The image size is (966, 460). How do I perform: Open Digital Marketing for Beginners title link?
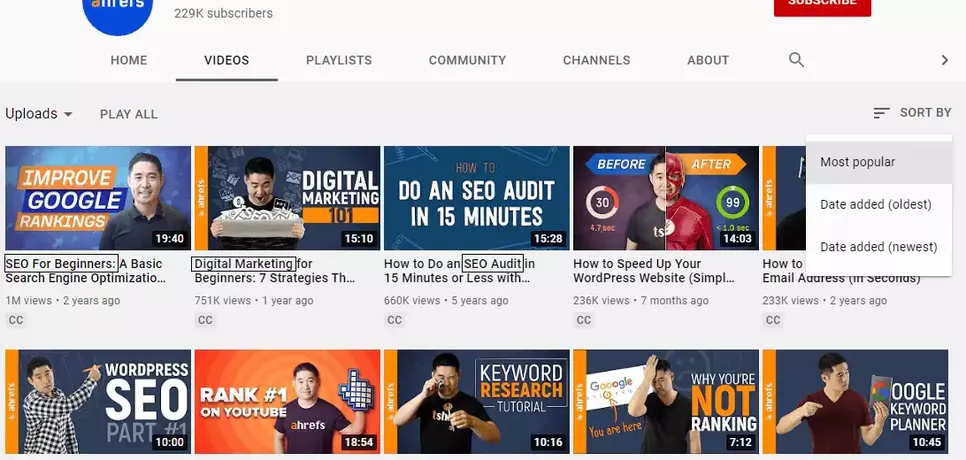[x=275, y=271]
